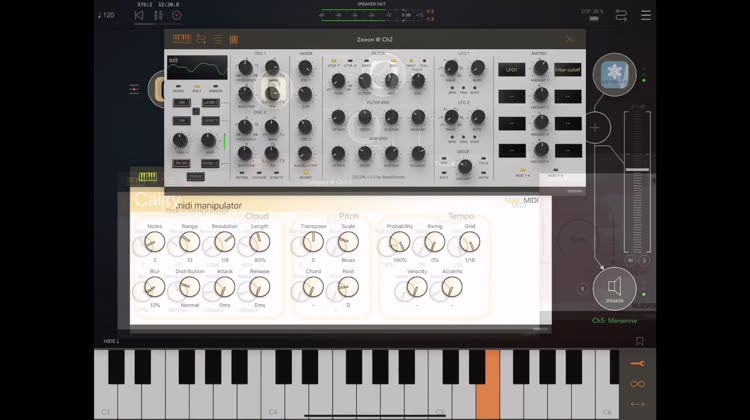Click the Cality Velocity knob
750x420 pixels.
tap(417, 287)
